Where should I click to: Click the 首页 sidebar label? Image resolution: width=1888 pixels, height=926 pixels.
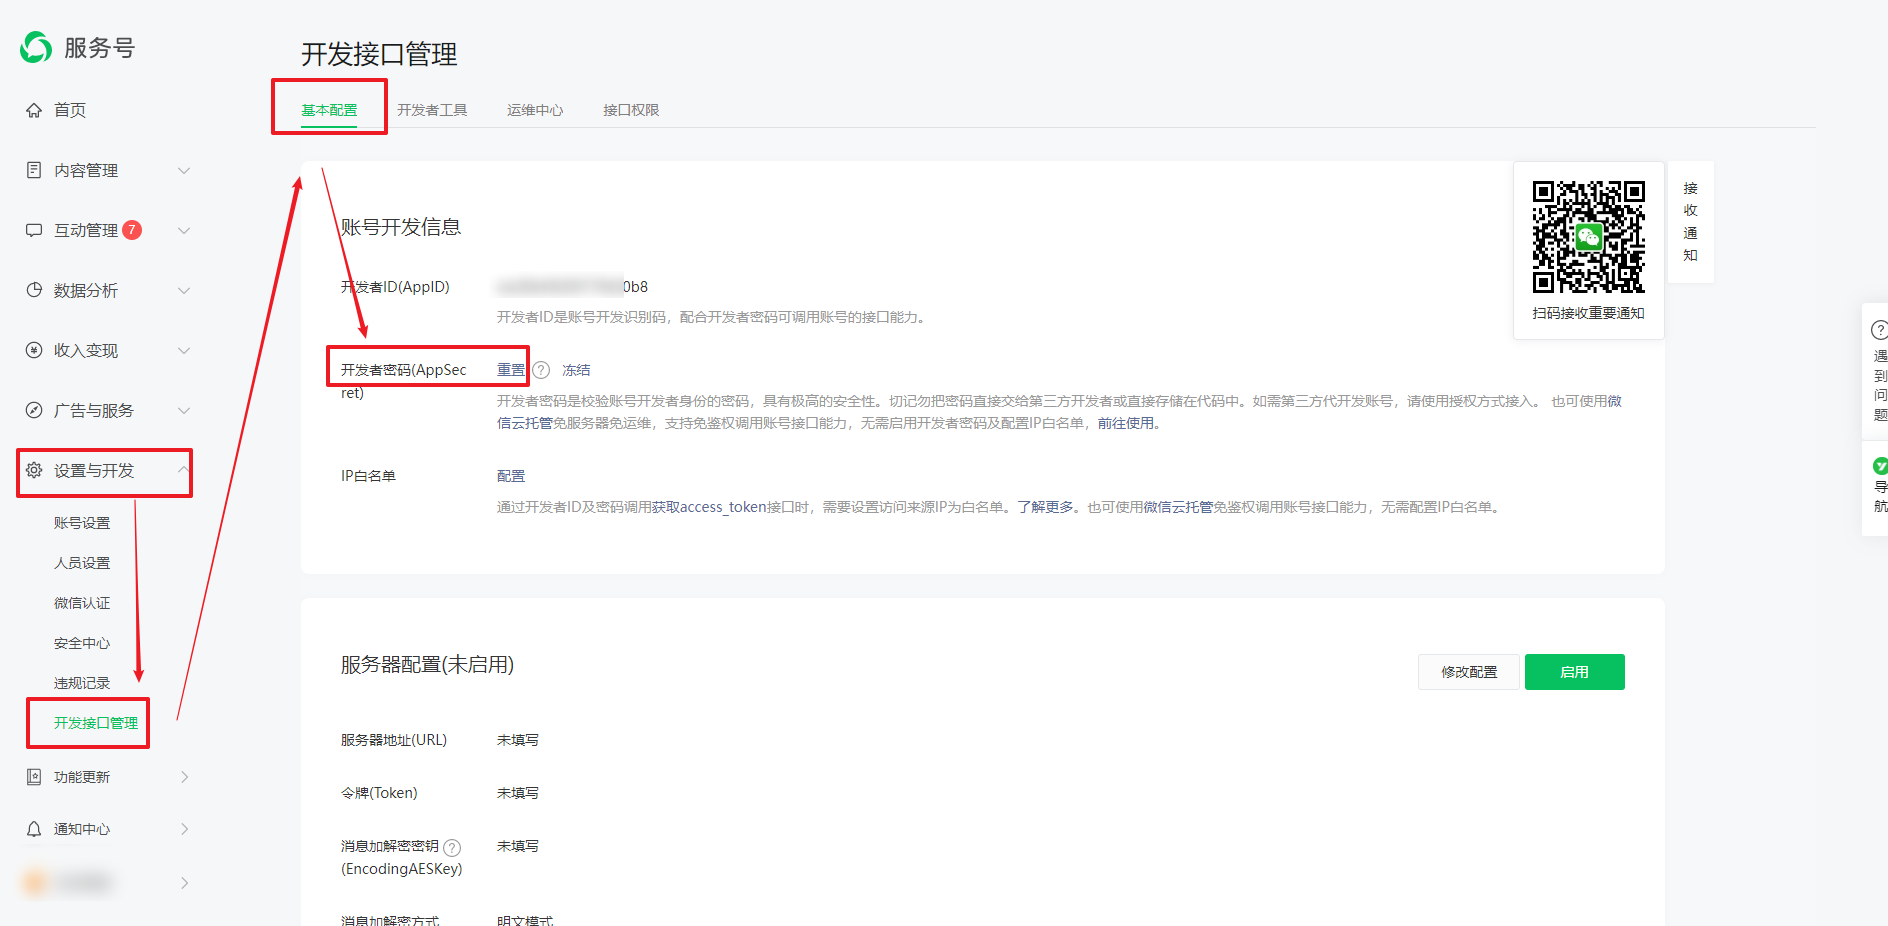point(70,110)
